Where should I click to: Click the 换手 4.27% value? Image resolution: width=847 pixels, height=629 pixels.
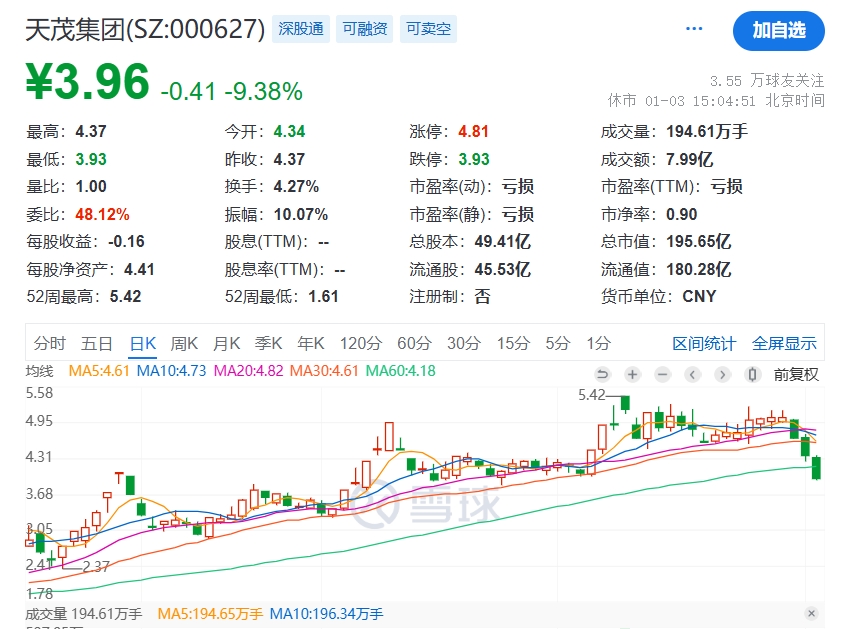coord(296,186)
